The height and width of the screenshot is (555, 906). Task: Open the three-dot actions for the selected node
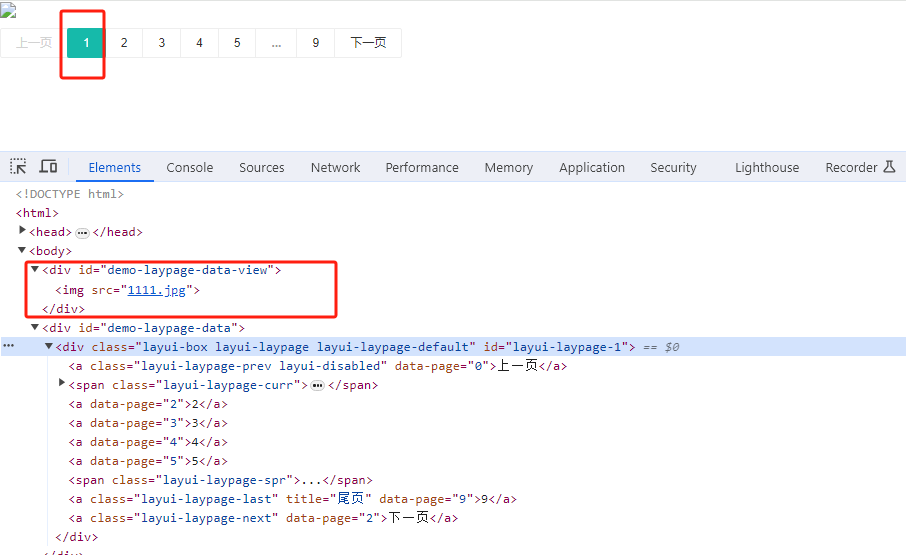click(8, 346)
